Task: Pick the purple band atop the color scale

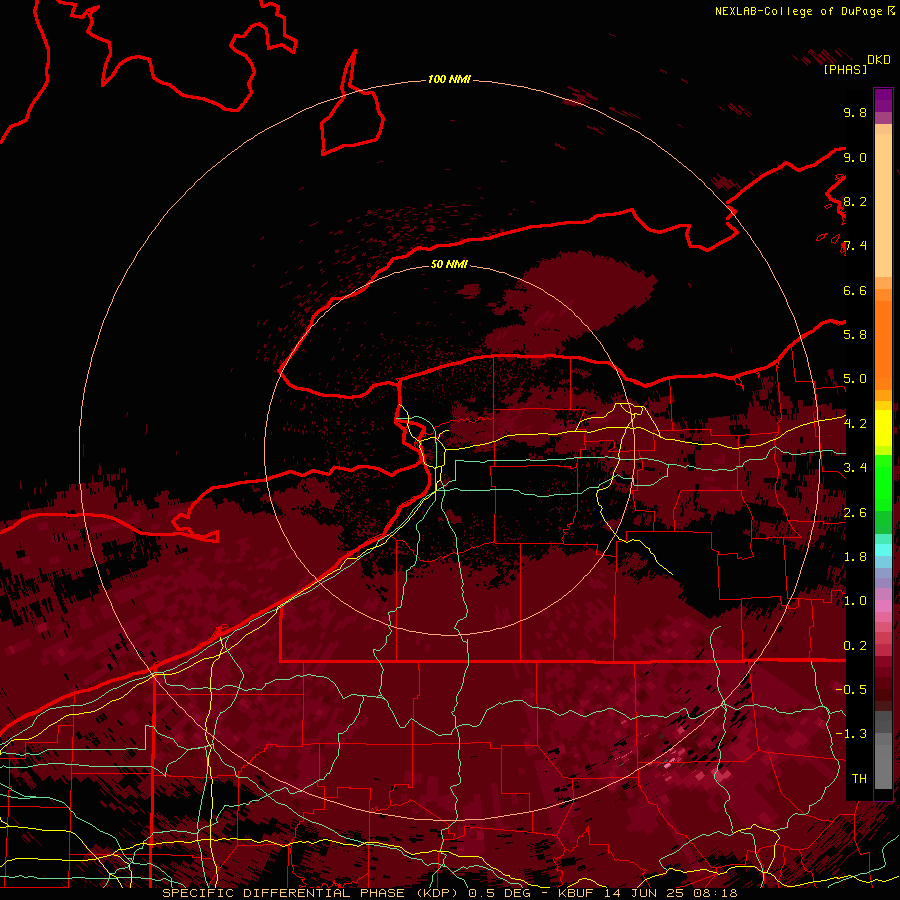Action: [883, 100]
